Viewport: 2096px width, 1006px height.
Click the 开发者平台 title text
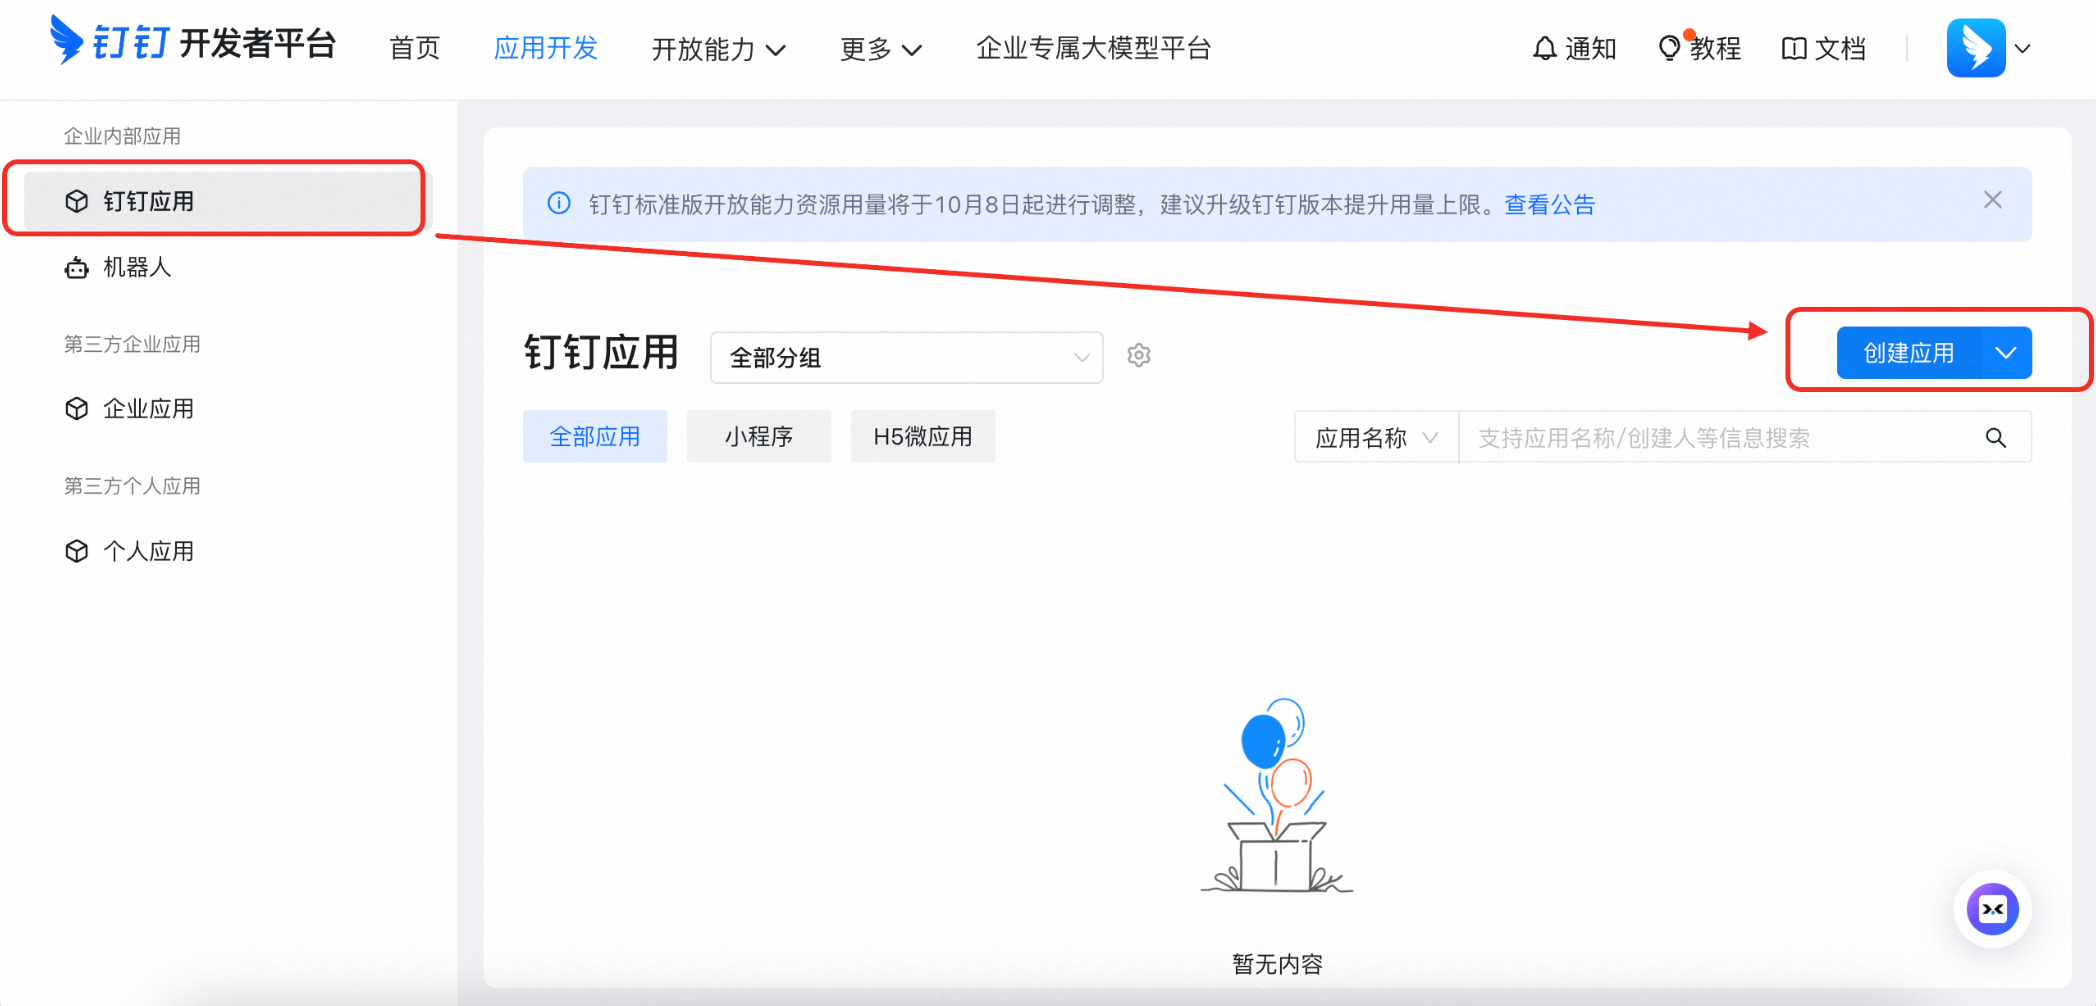tap(258, 43)
